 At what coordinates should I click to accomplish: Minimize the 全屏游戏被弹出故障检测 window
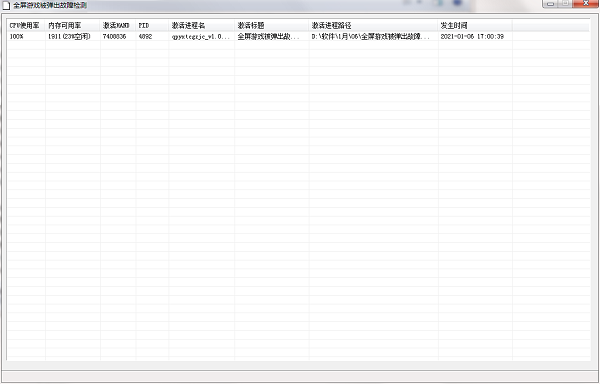[x=551, y=3]
